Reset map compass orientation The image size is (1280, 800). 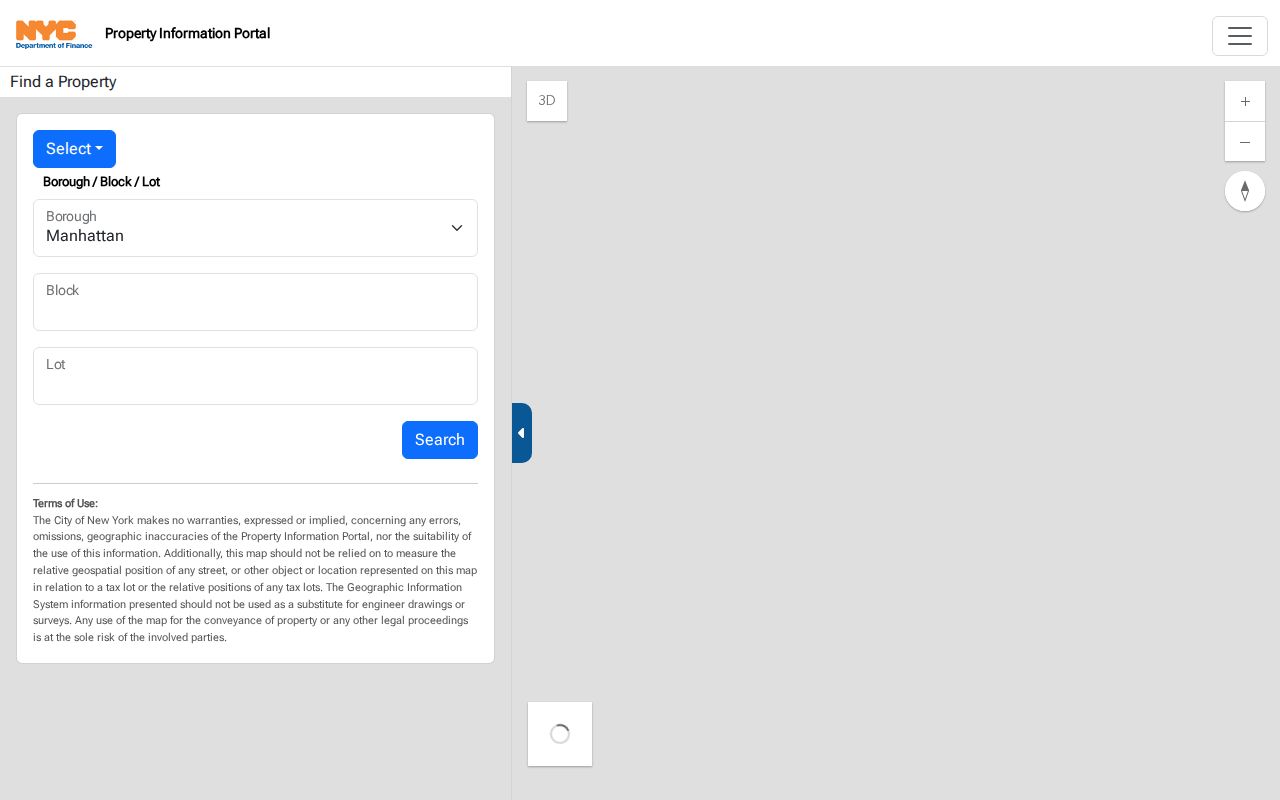pos(1245,191)
